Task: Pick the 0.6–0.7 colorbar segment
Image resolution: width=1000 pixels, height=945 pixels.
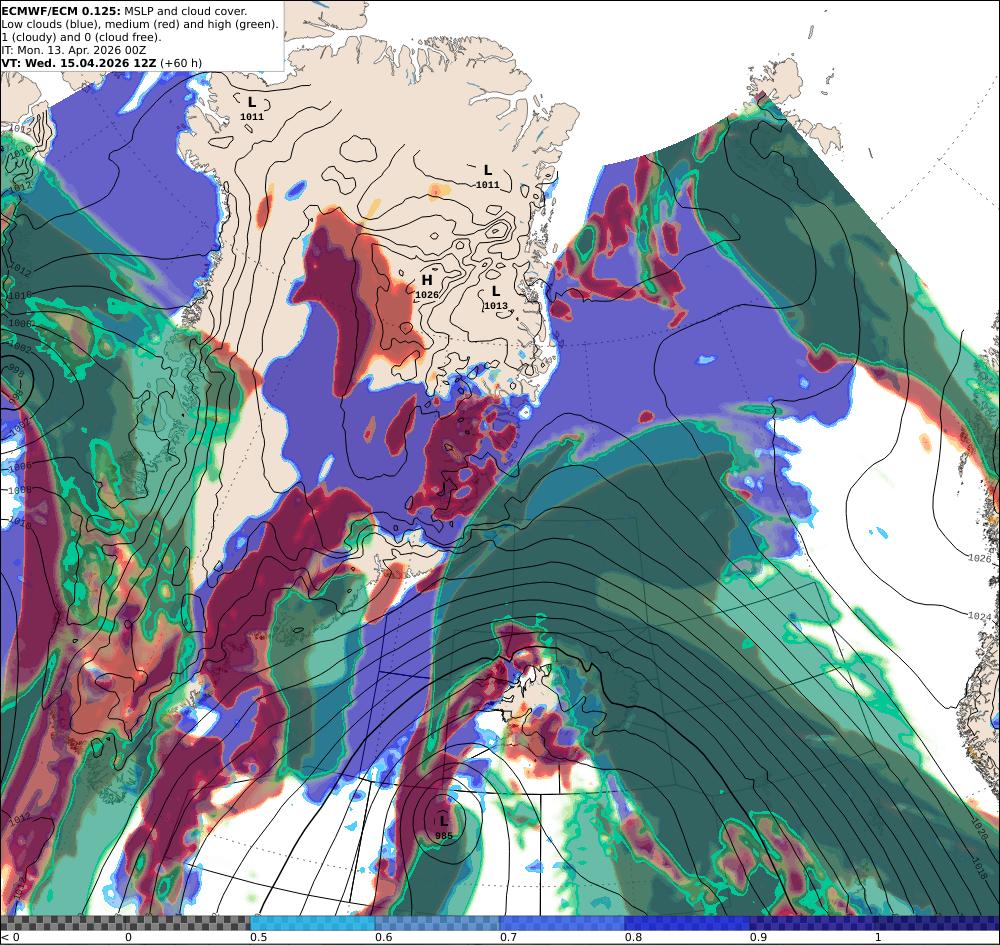Action: 437,923
